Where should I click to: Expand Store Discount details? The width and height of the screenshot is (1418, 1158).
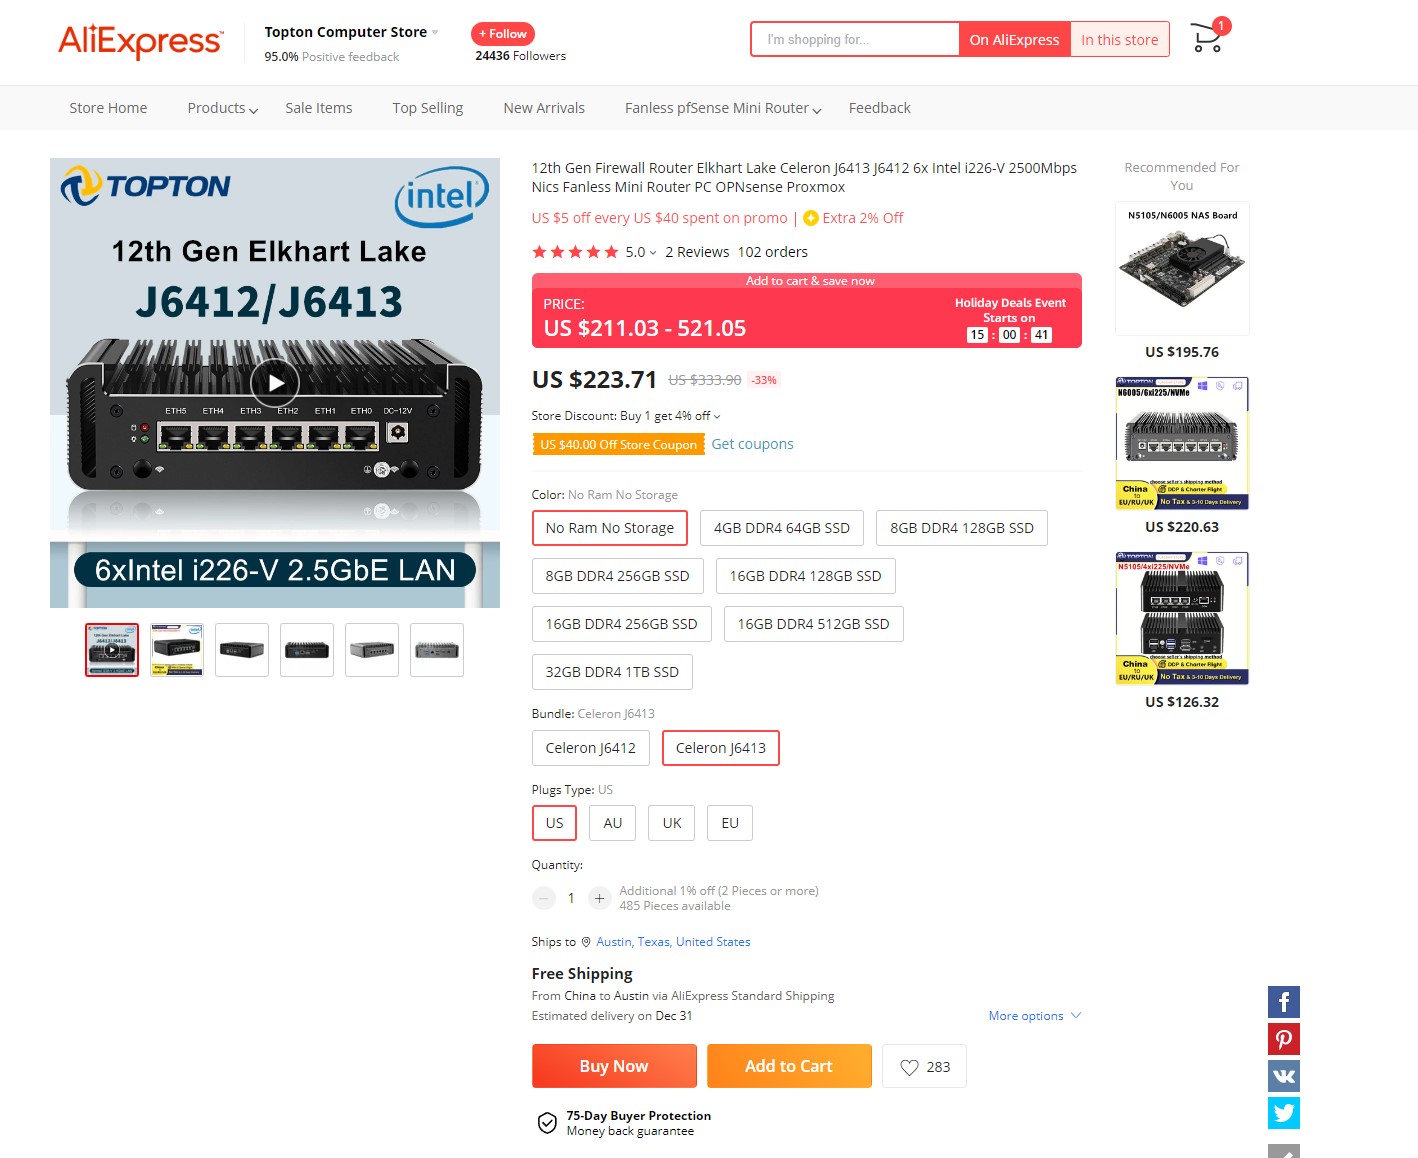point(626,416)
